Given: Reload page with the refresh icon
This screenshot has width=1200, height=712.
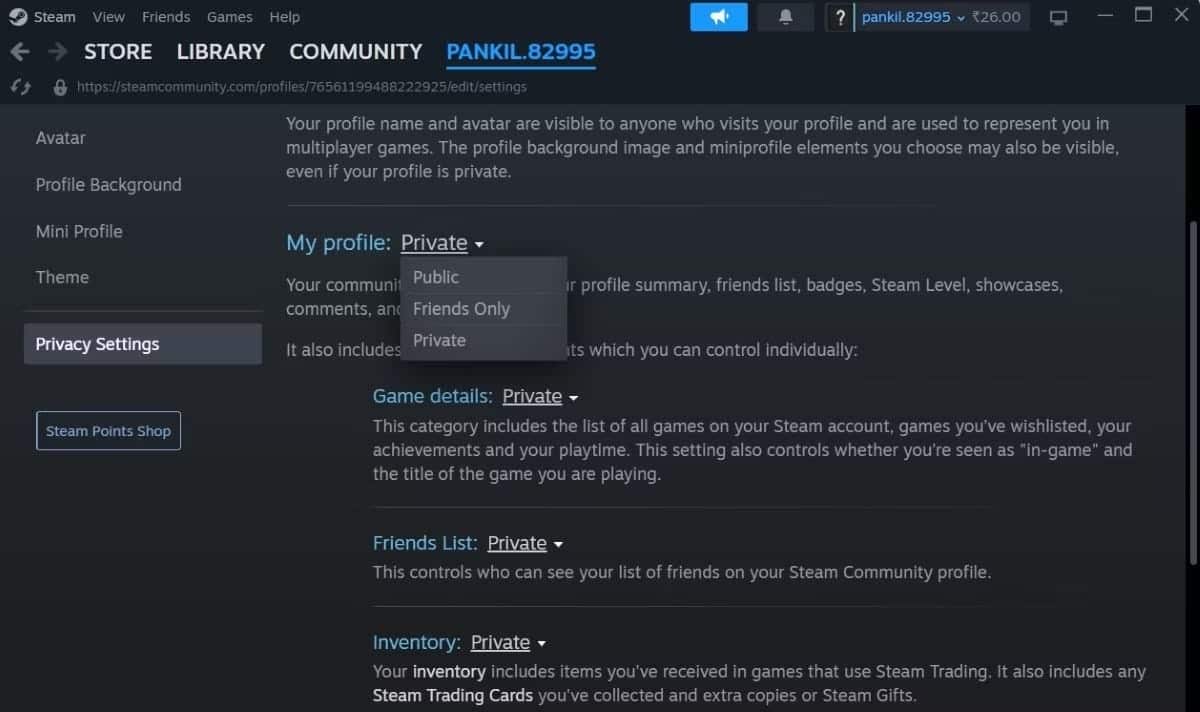Looking at the screenshot, I should click(x=20, y=87).
